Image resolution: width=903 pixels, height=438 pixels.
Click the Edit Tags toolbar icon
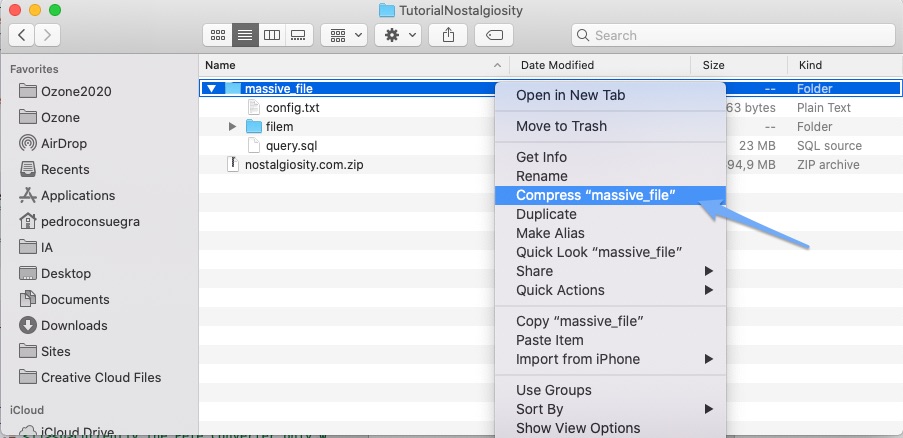pyautogui.click(x=494, y=35)
